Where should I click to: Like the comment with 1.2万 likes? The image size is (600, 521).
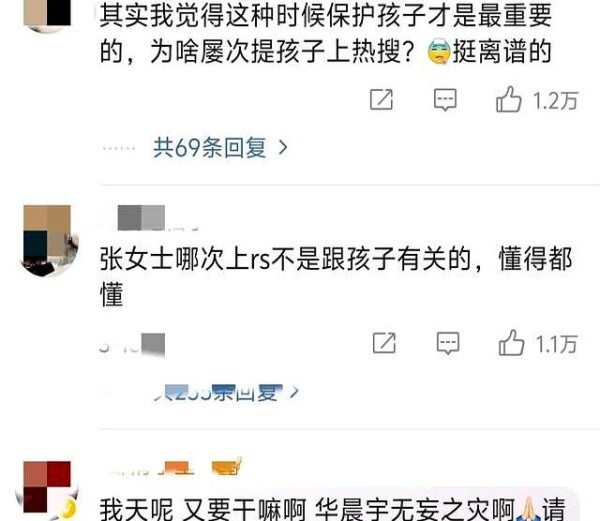click(509, 99)
